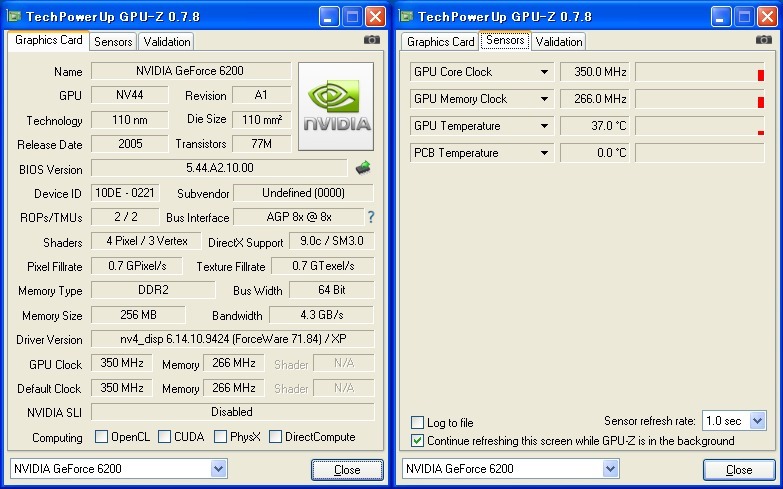
Task: Click the Revision value A1
Action: 262,95
